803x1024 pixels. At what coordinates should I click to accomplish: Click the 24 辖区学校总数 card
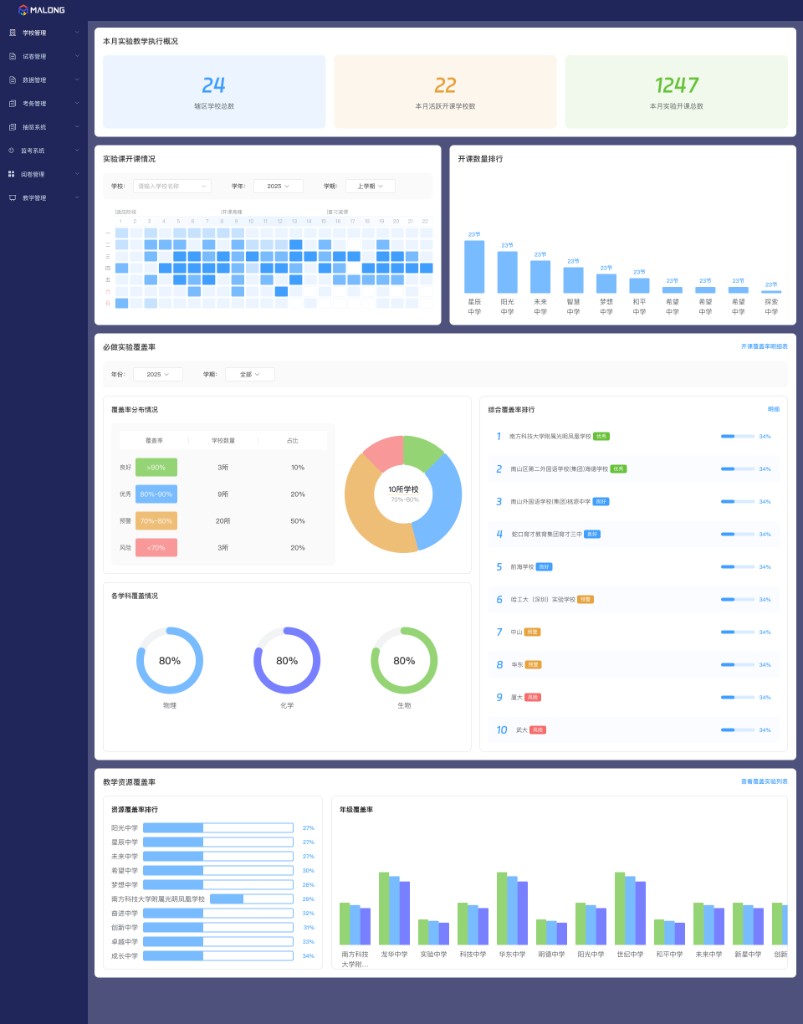(x=214, y=91)
